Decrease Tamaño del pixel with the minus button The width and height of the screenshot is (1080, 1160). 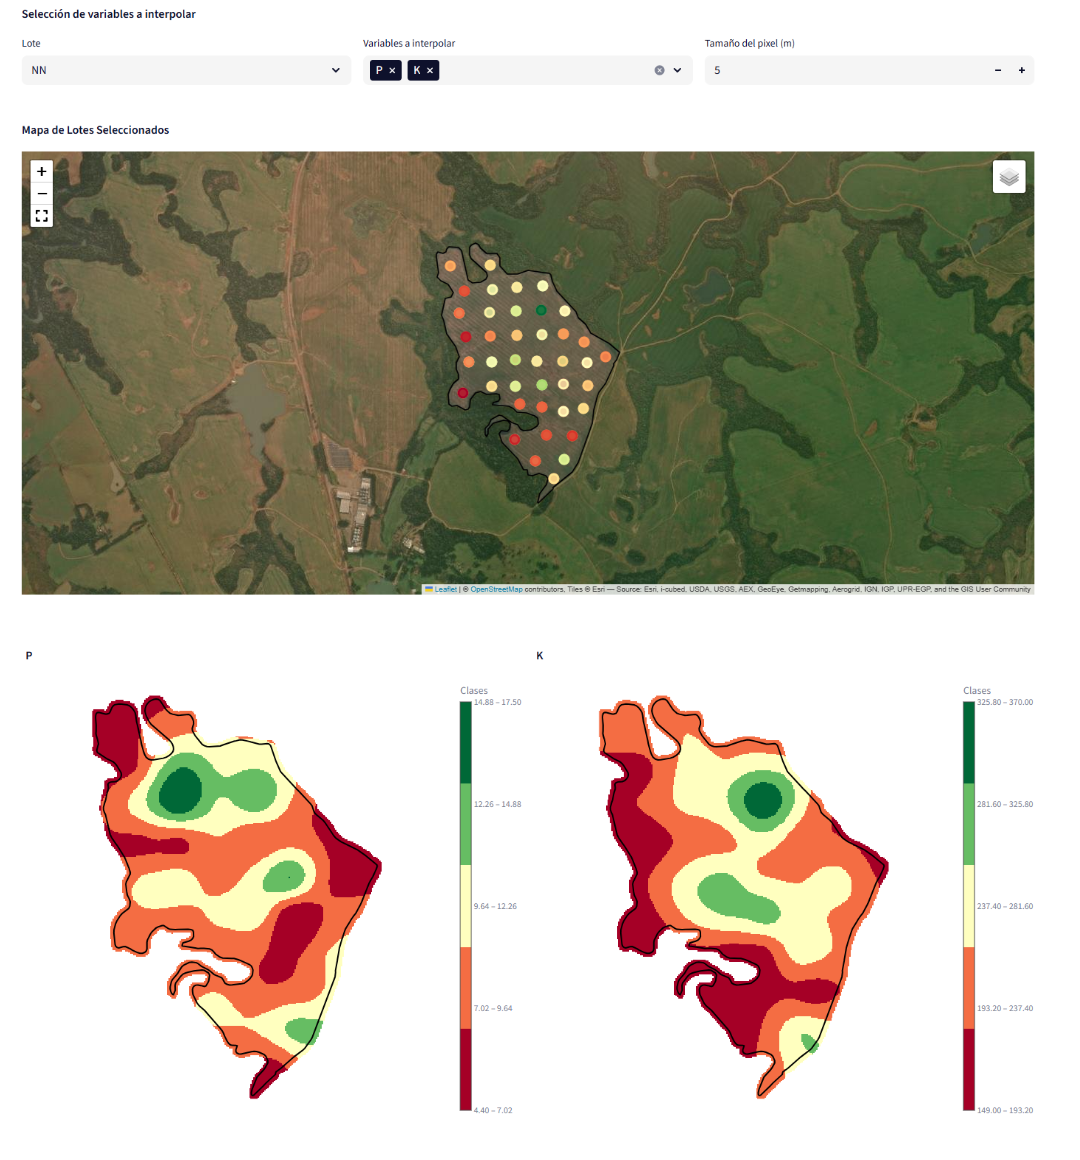coord(996,70)
